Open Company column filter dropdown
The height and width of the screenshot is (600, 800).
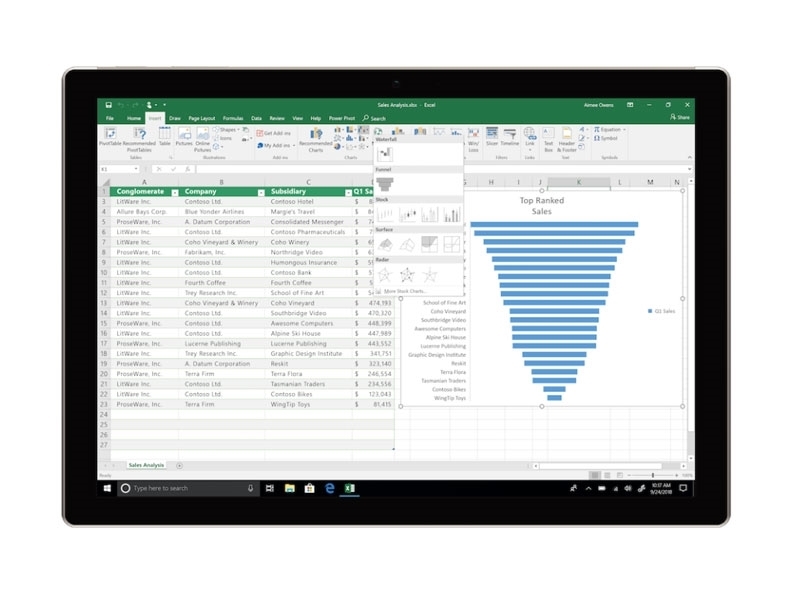click(261, 192)
